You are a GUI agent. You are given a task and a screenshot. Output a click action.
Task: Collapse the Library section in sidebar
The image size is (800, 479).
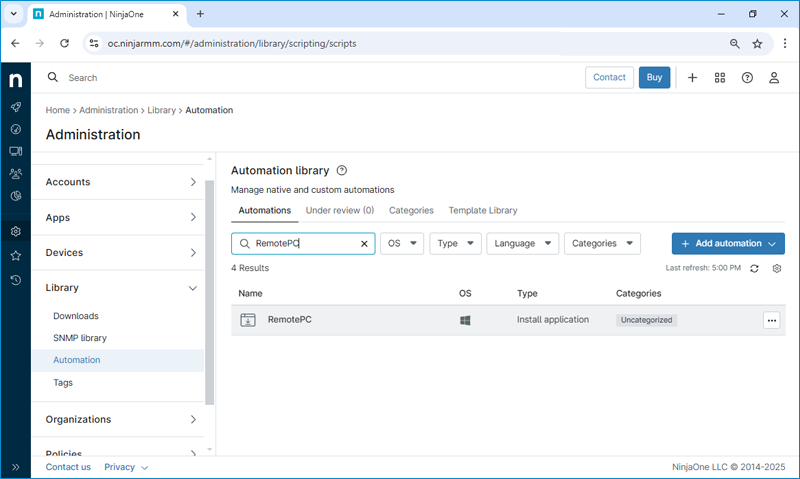118,288
